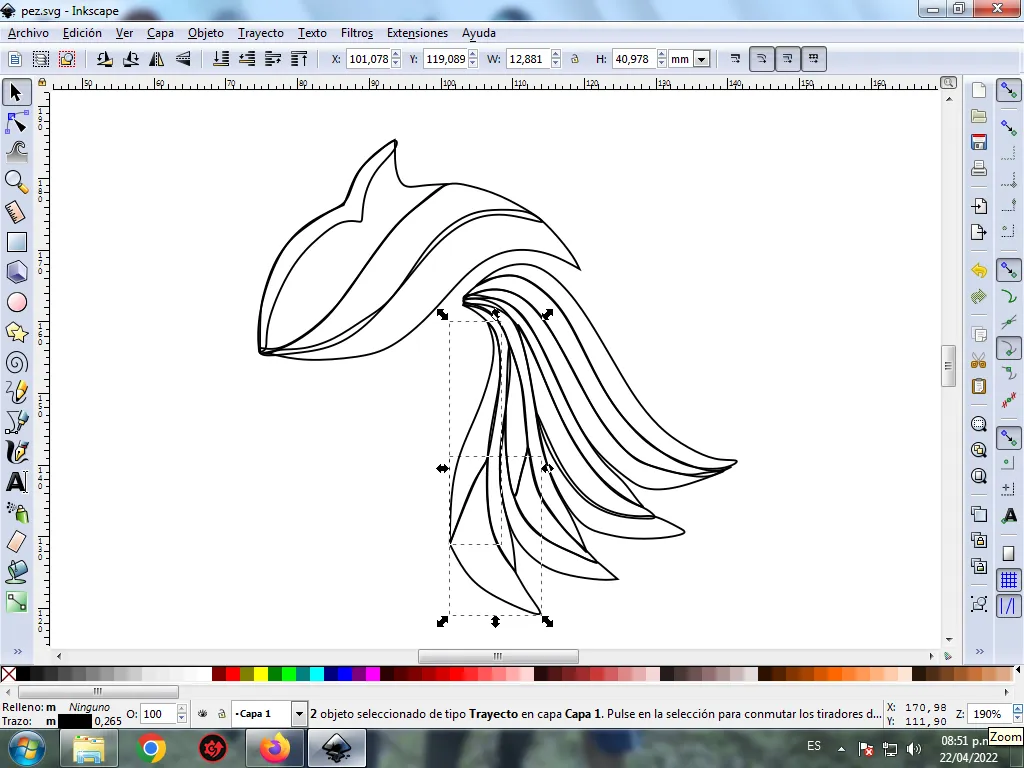Increase the width W spinner

[556, 55]
